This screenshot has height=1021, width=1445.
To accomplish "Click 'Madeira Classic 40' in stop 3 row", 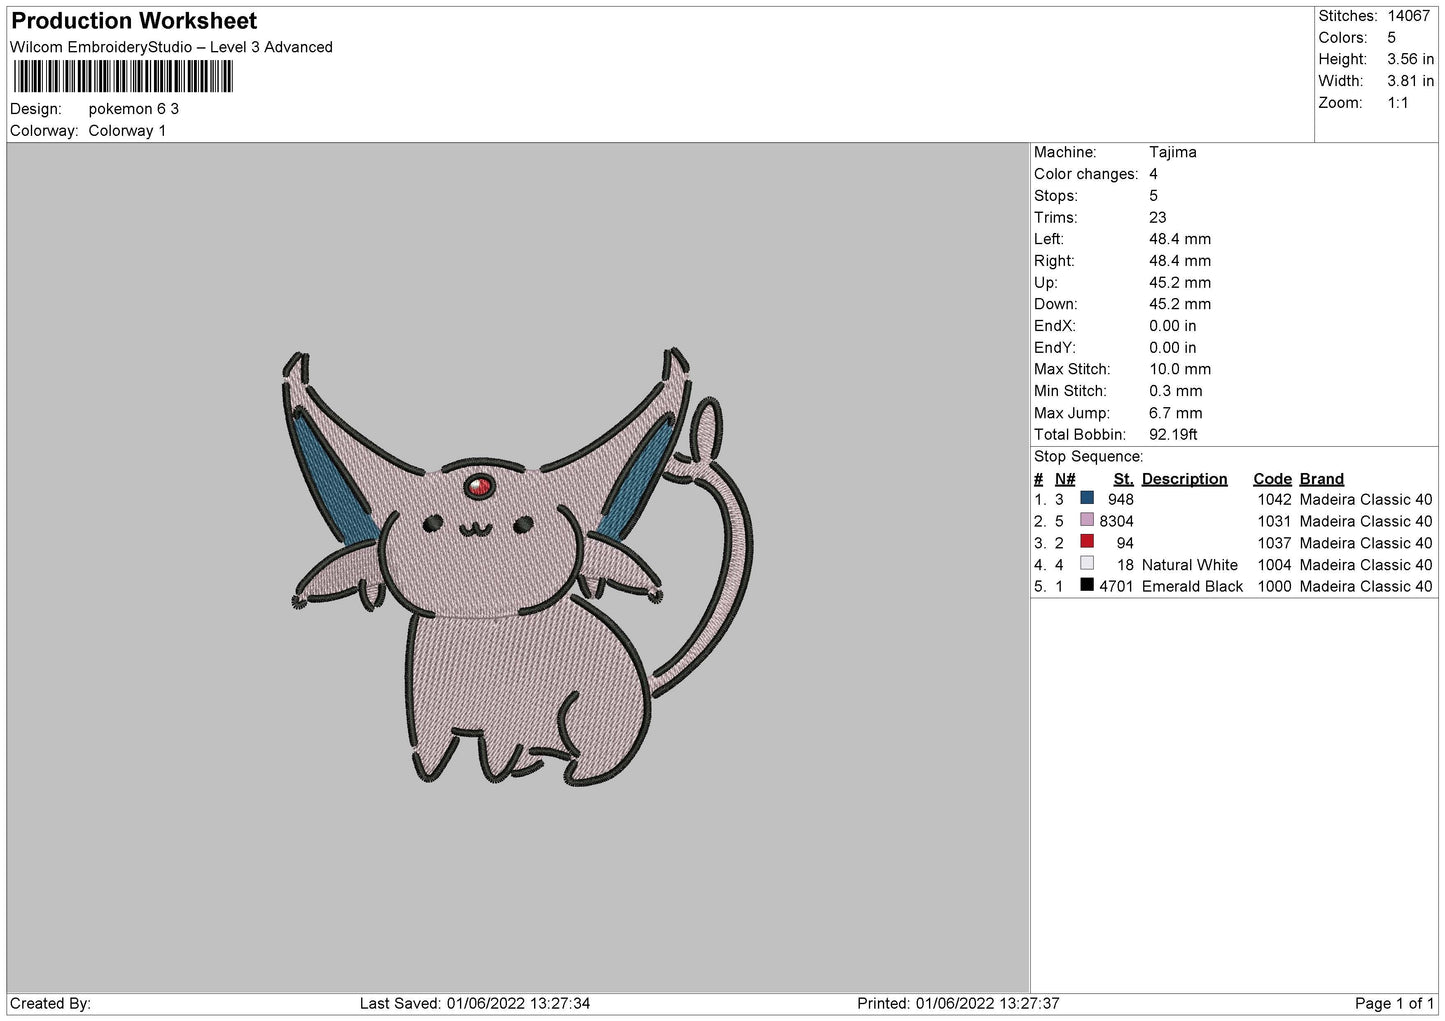I will 1366,543.
